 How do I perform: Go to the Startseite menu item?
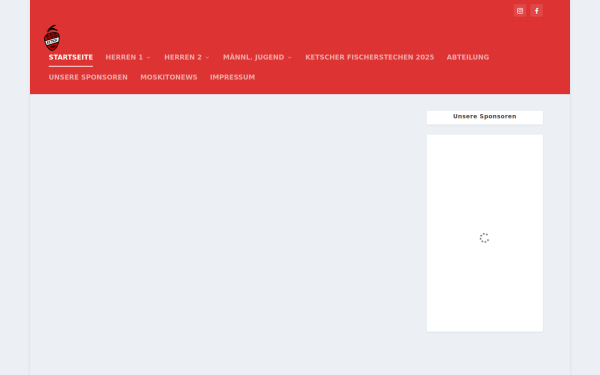(x=71, y=57)
